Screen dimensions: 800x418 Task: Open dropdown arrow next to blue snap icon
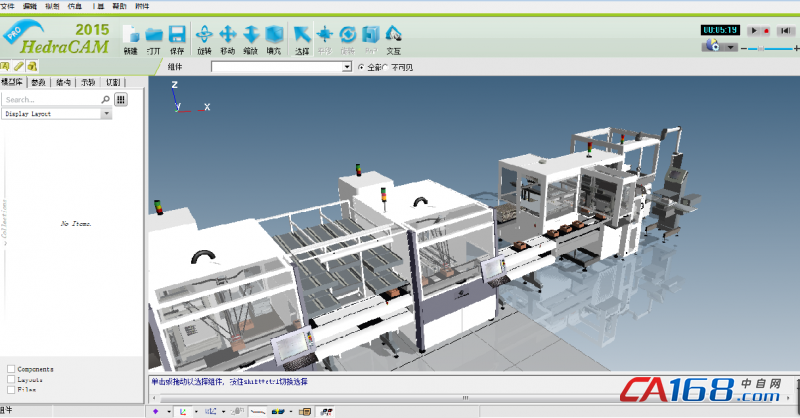pyautogui.click(x=223, y=411)
